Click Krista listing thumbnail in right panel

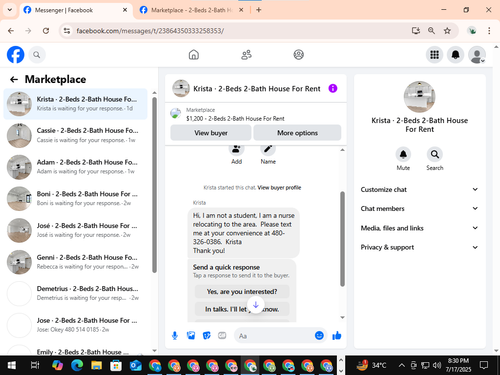(419, 97)
